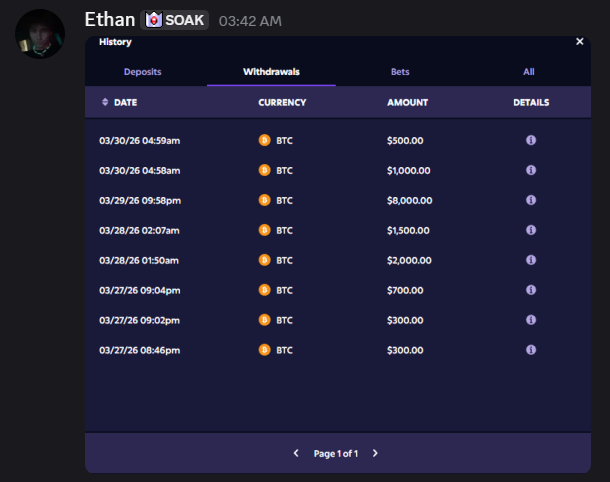The height and width of the screenshot is (482, 610).
Task: Open details for the 04:58am $1,000.00 withdrawal
Action: (531, 170)
